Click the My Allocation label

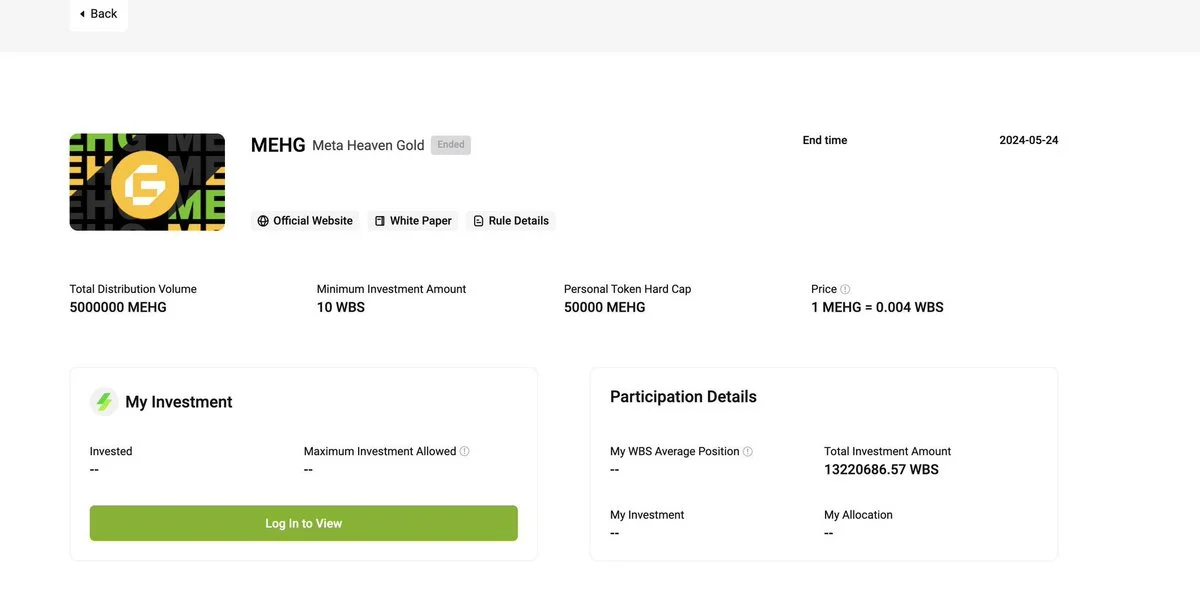pyautogui.click(x=858, y=515)
